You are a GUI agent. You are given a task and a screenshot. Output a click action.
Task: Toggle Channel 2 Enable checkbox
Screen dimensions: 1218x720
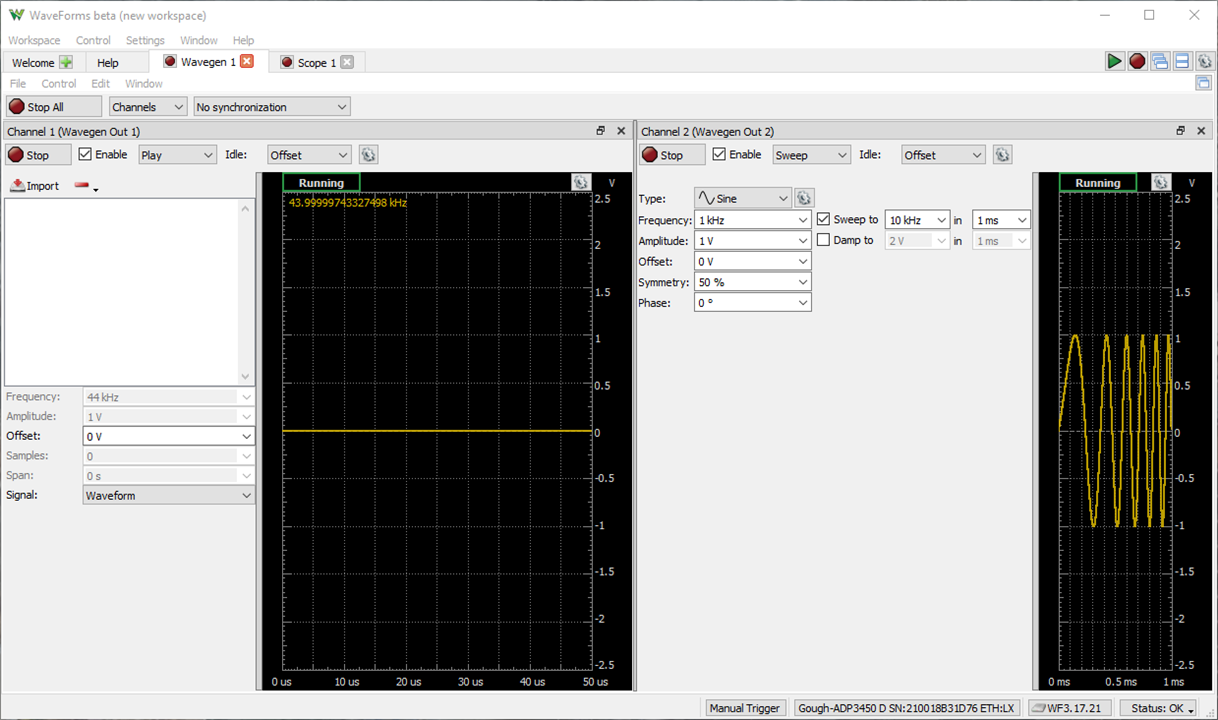(719, 155)
